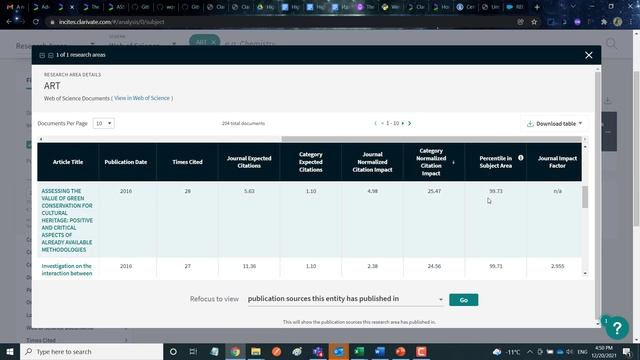
Task: Click sort arrow on Category Normalized Citation Impact
Action: (453, 162)
